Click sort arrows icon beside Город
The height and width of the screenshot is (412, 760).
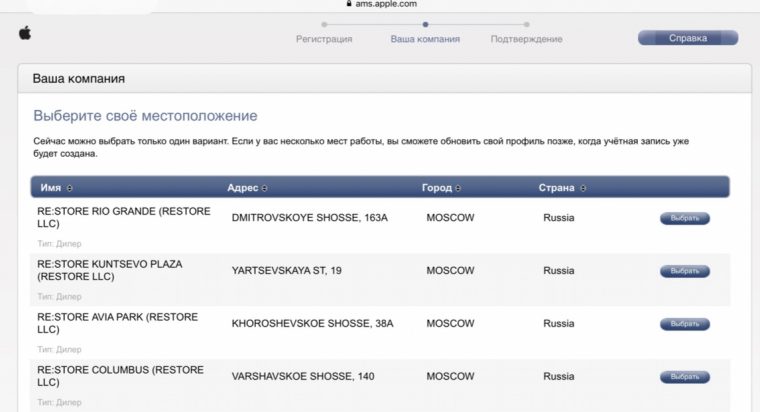coord(460,188)
